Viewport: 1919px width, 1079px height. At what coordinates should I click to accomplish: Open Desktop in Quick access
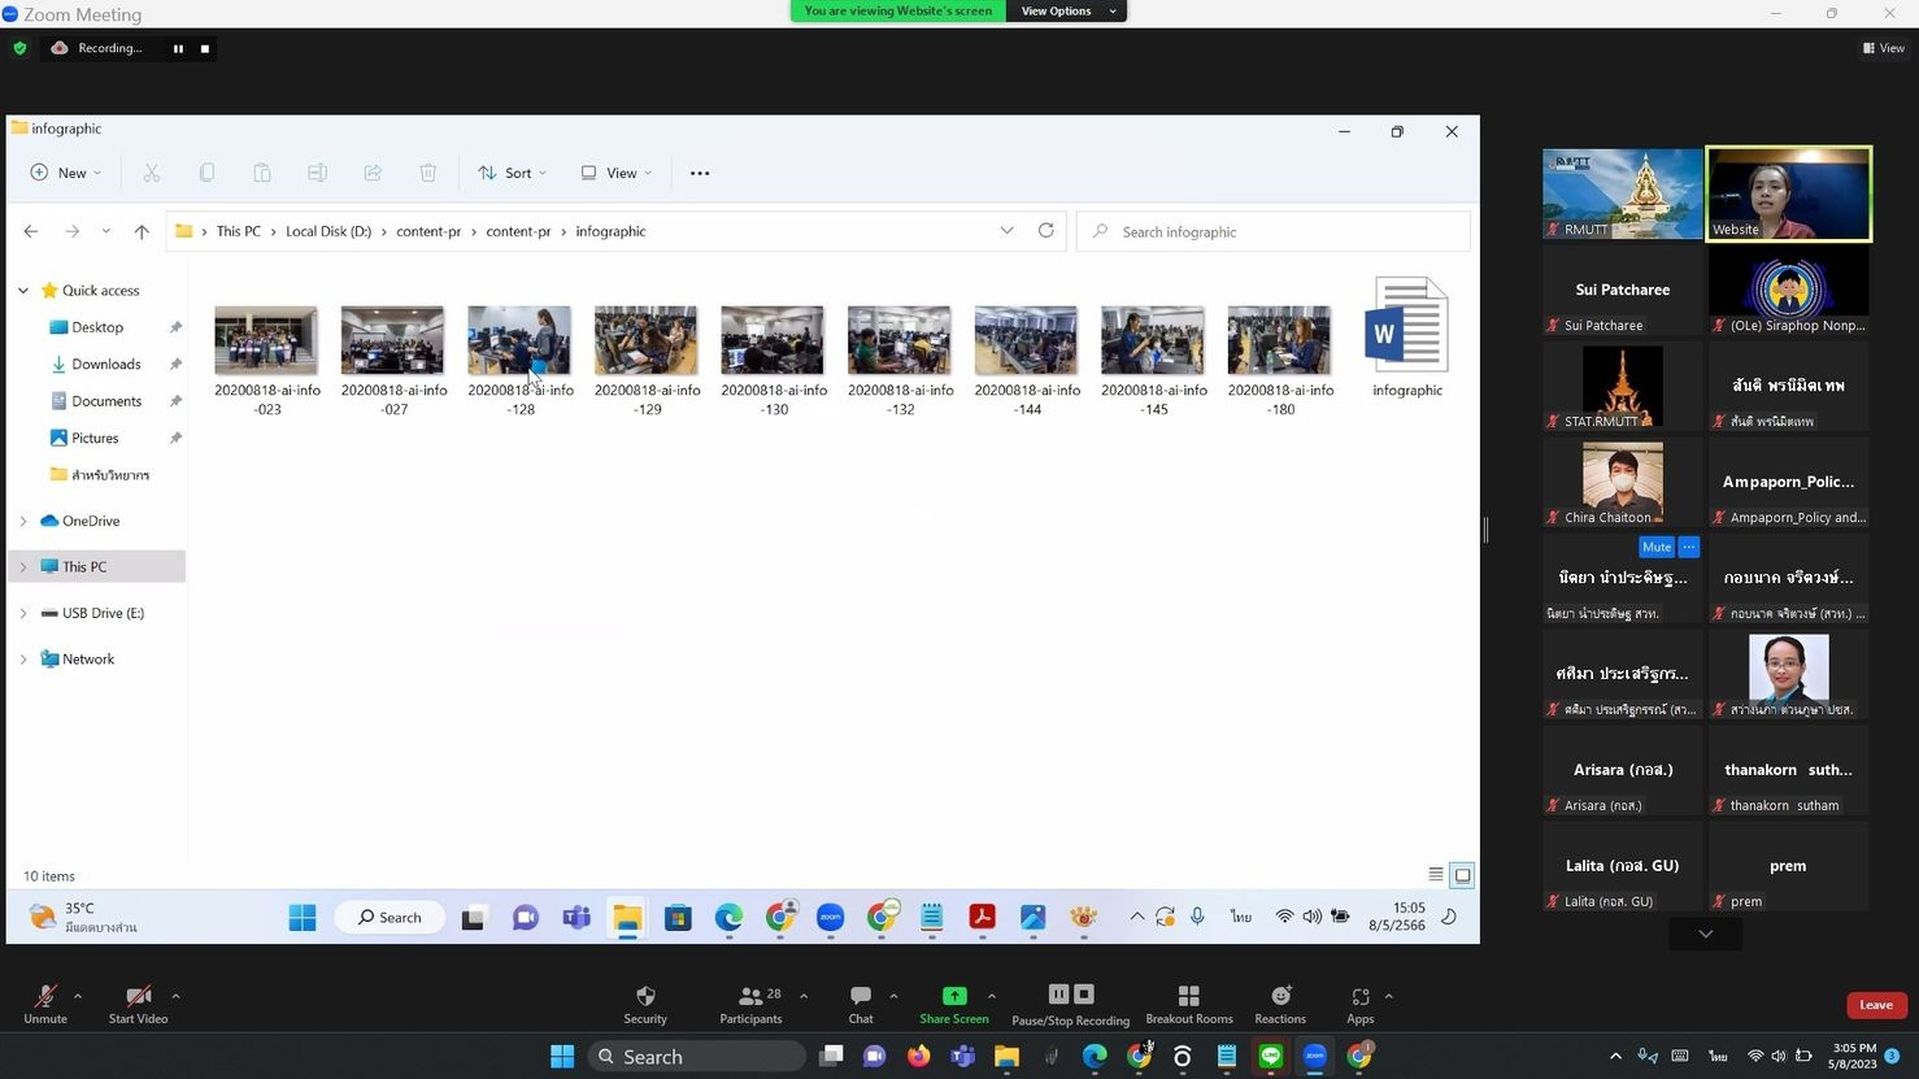97,327
